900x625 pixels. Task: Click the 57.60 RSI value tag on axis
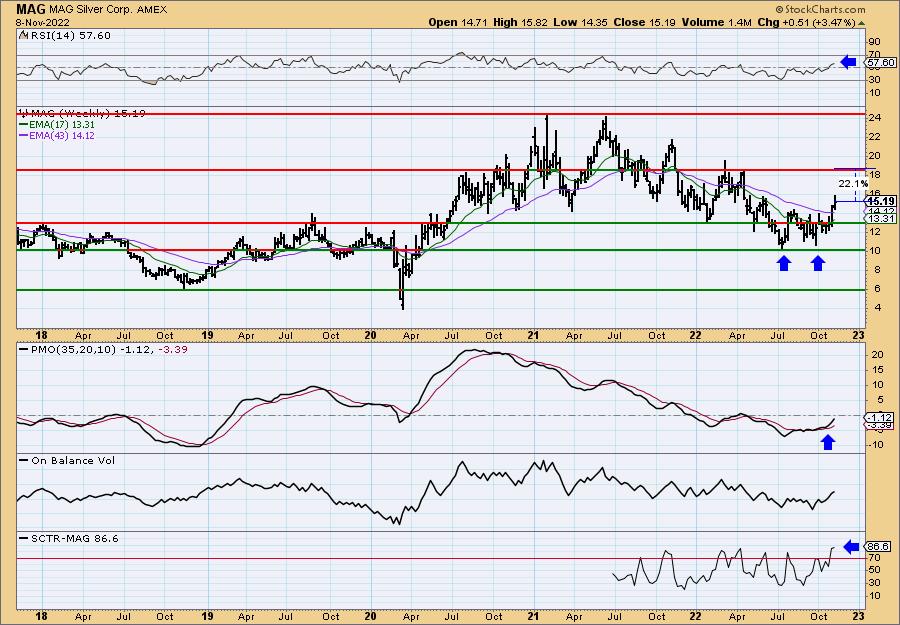pos(882,63)
